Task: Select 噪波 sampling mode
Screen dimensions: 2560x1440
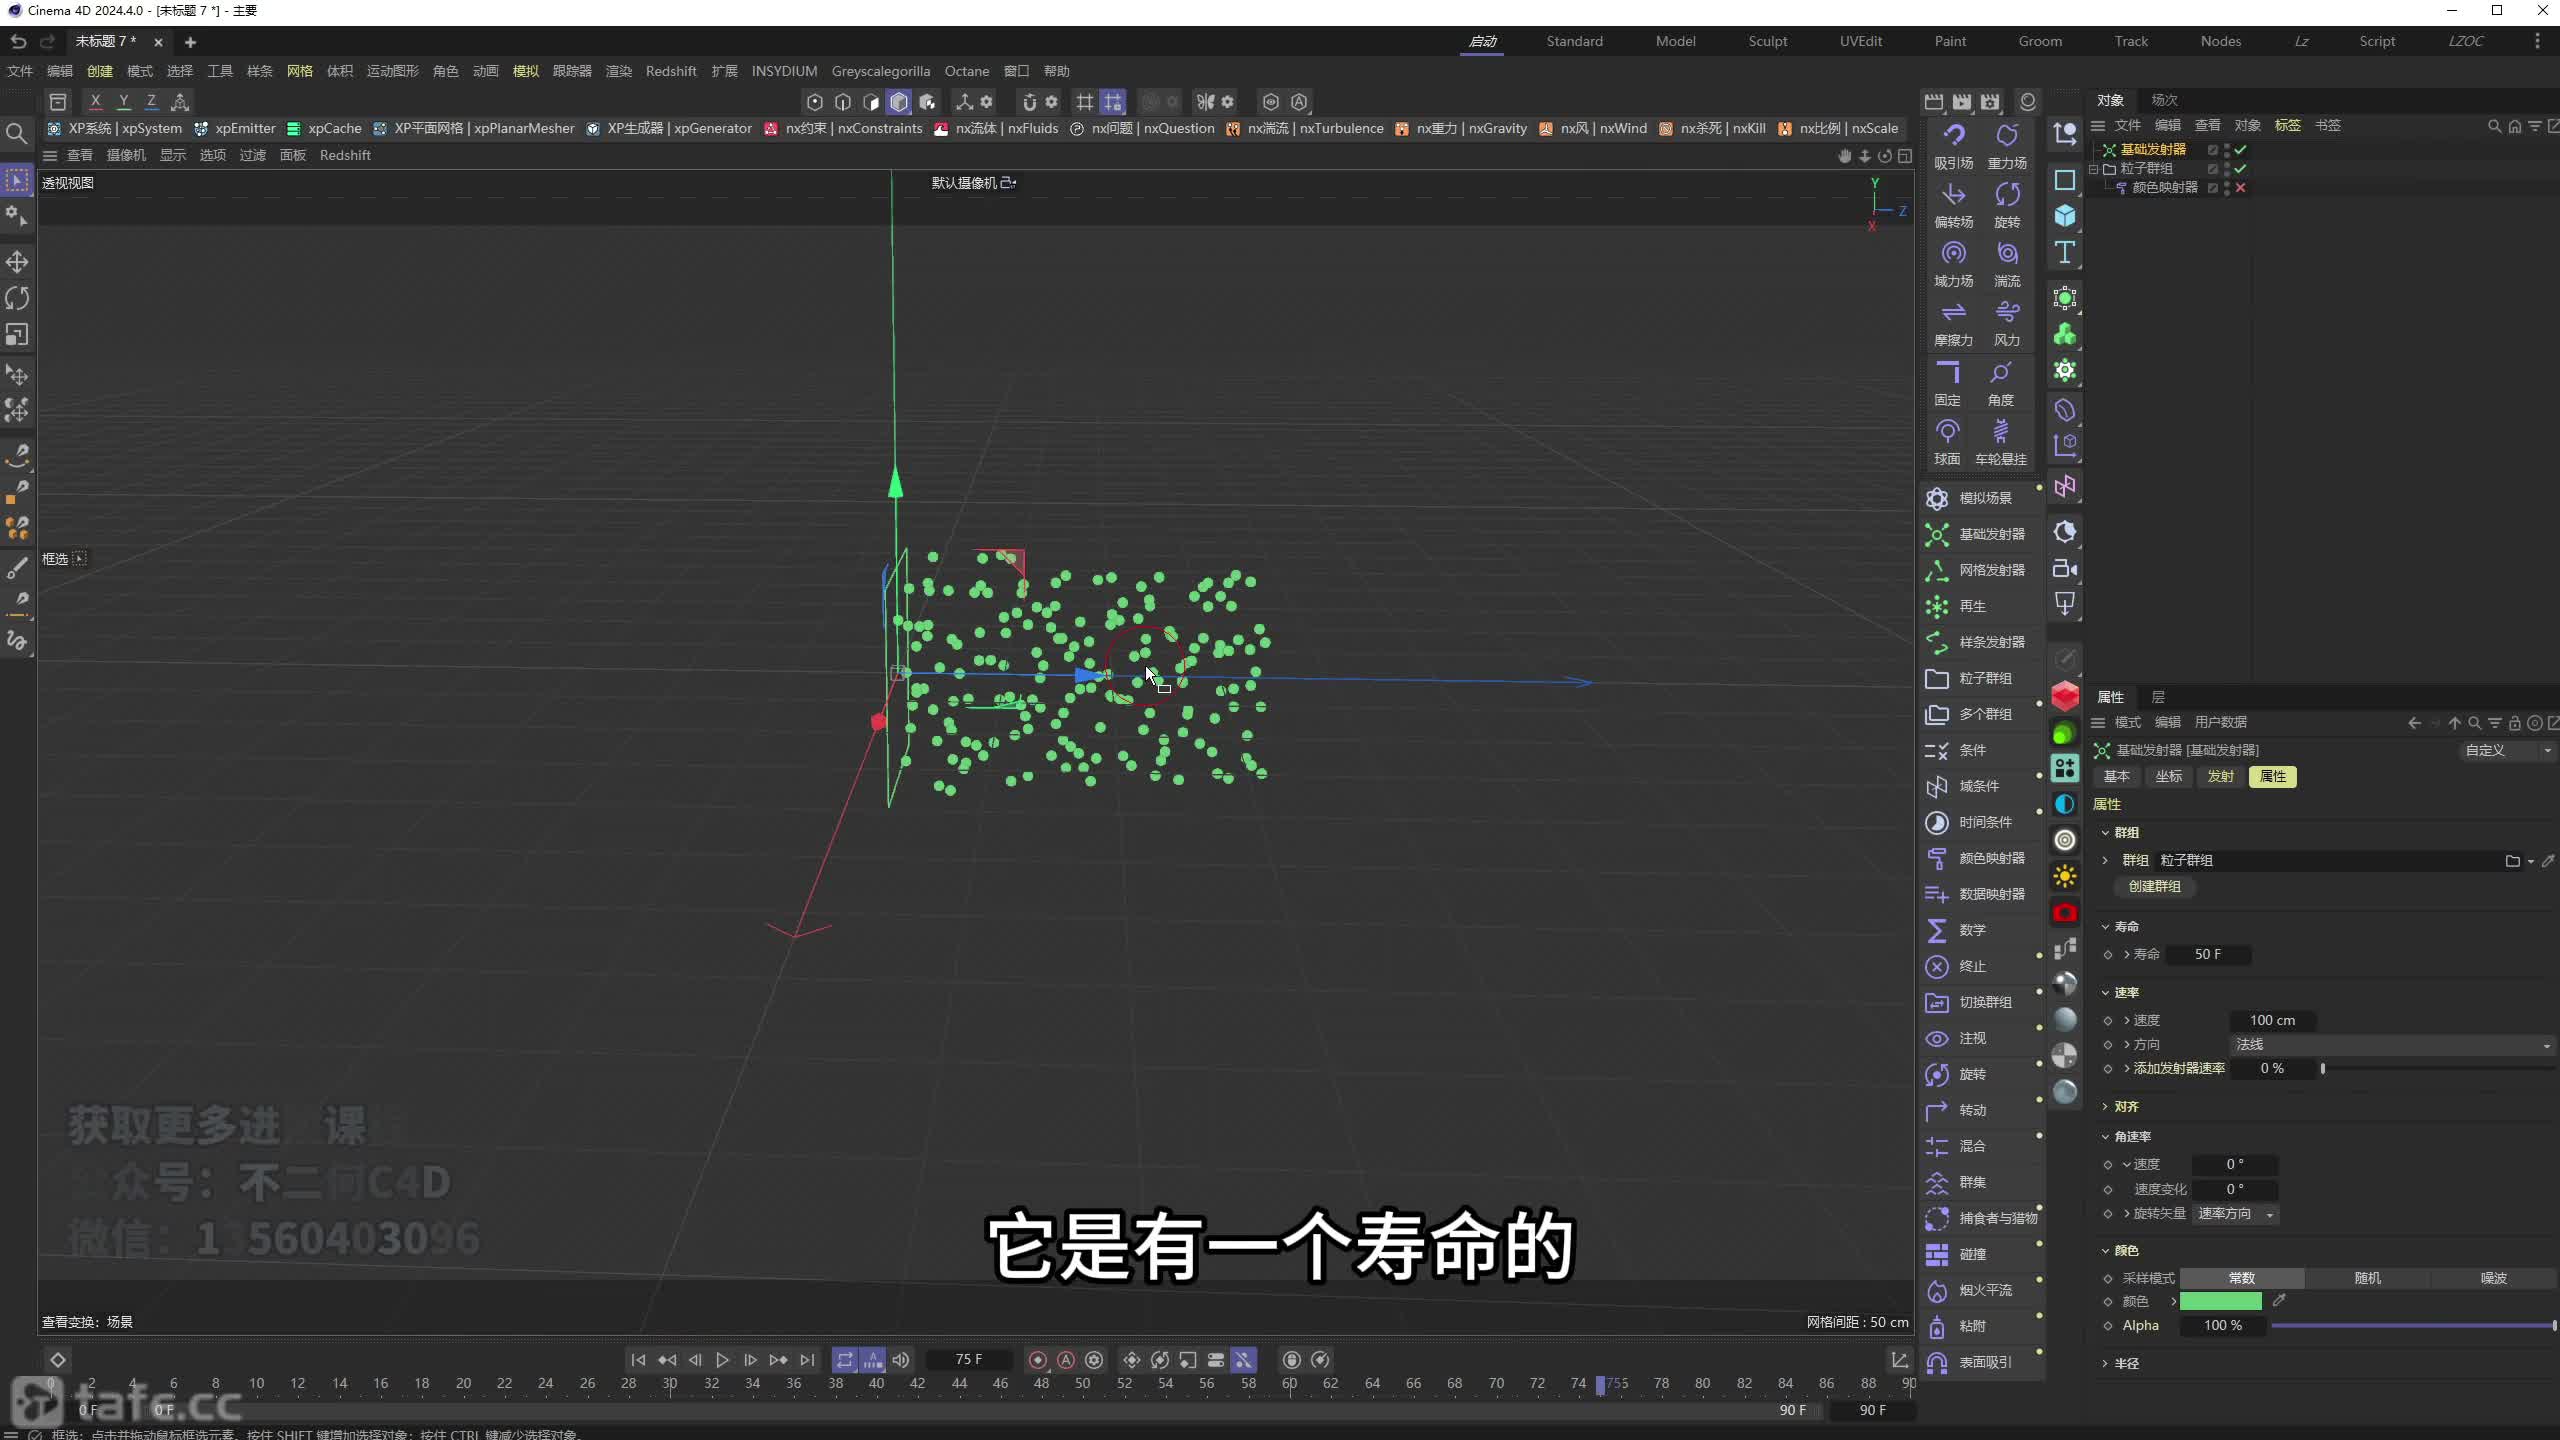Action: coord(2493,1278)
